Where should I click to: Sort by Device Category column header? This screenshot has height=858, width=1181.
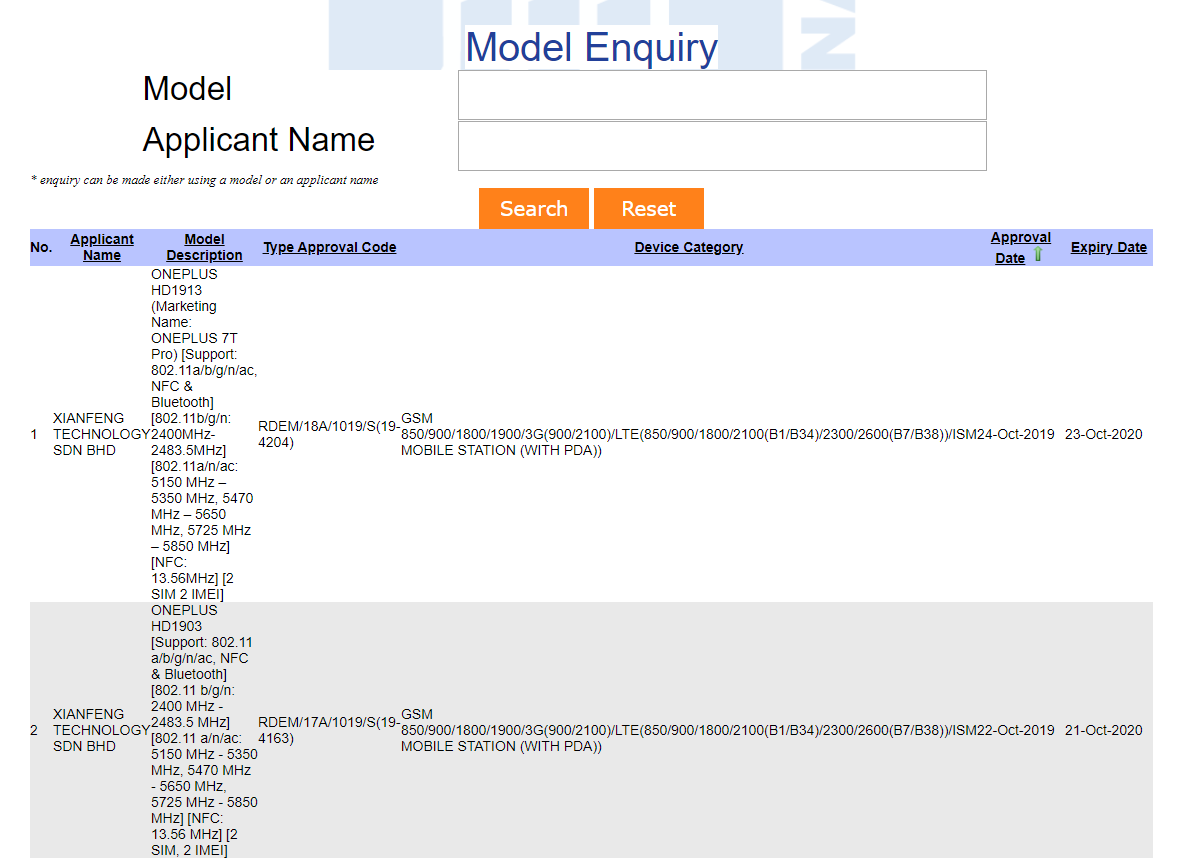pyautogui.click(x=688, y=247)
